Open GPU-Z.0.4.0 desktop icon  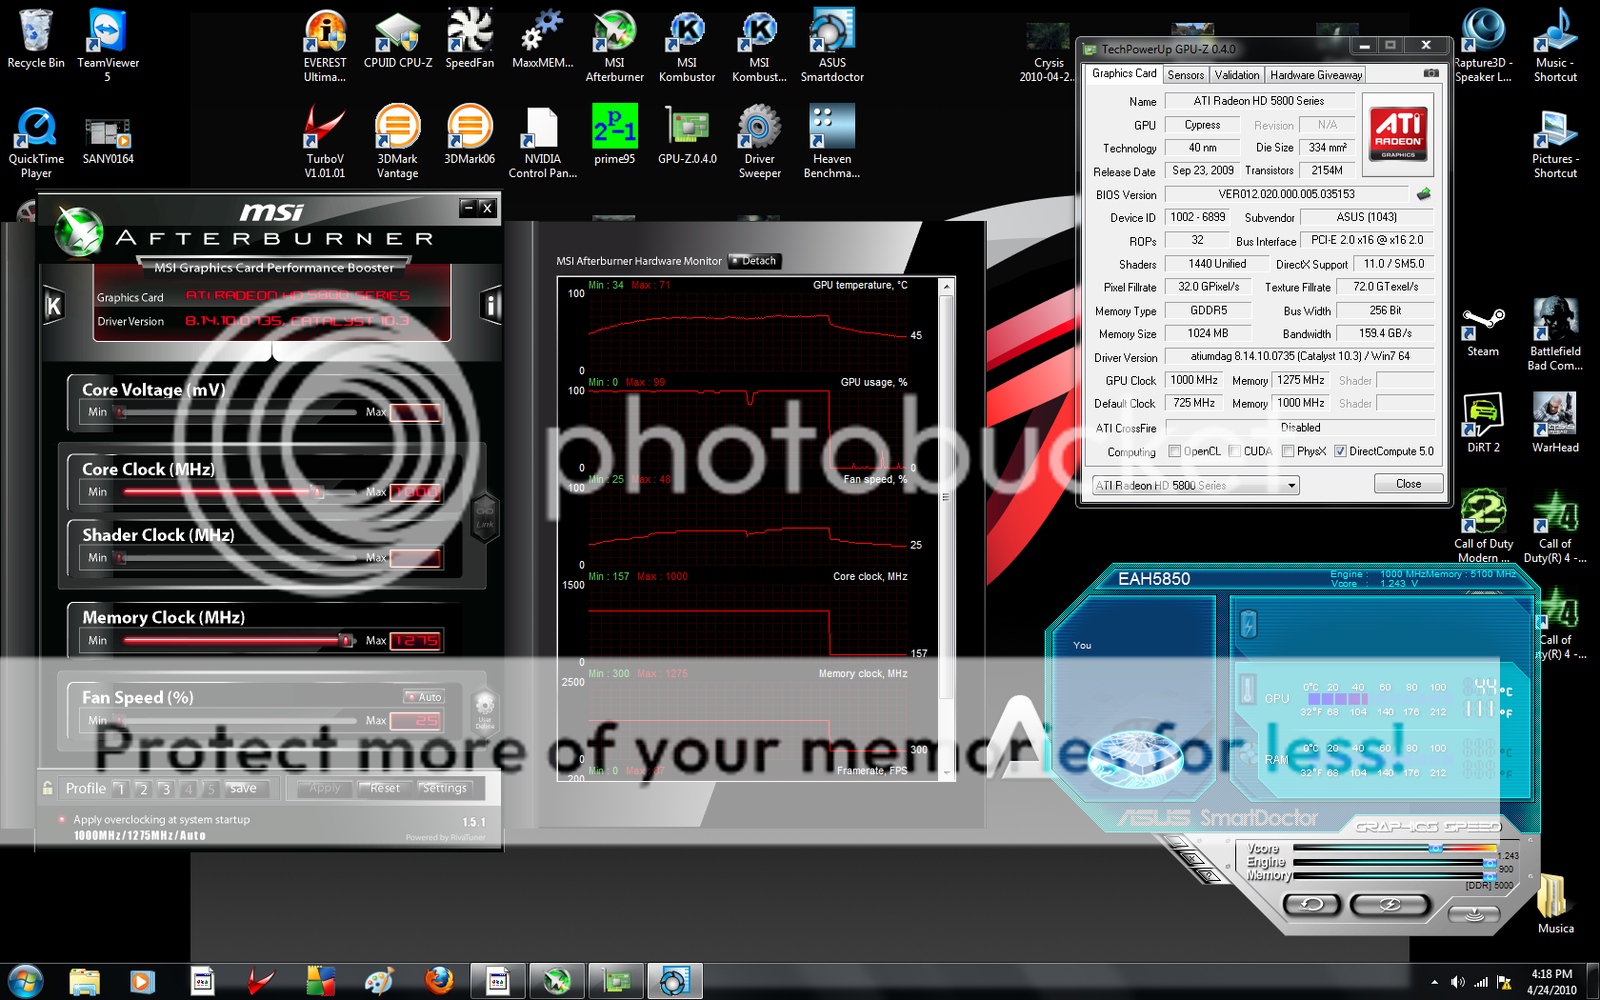[687, 135]
